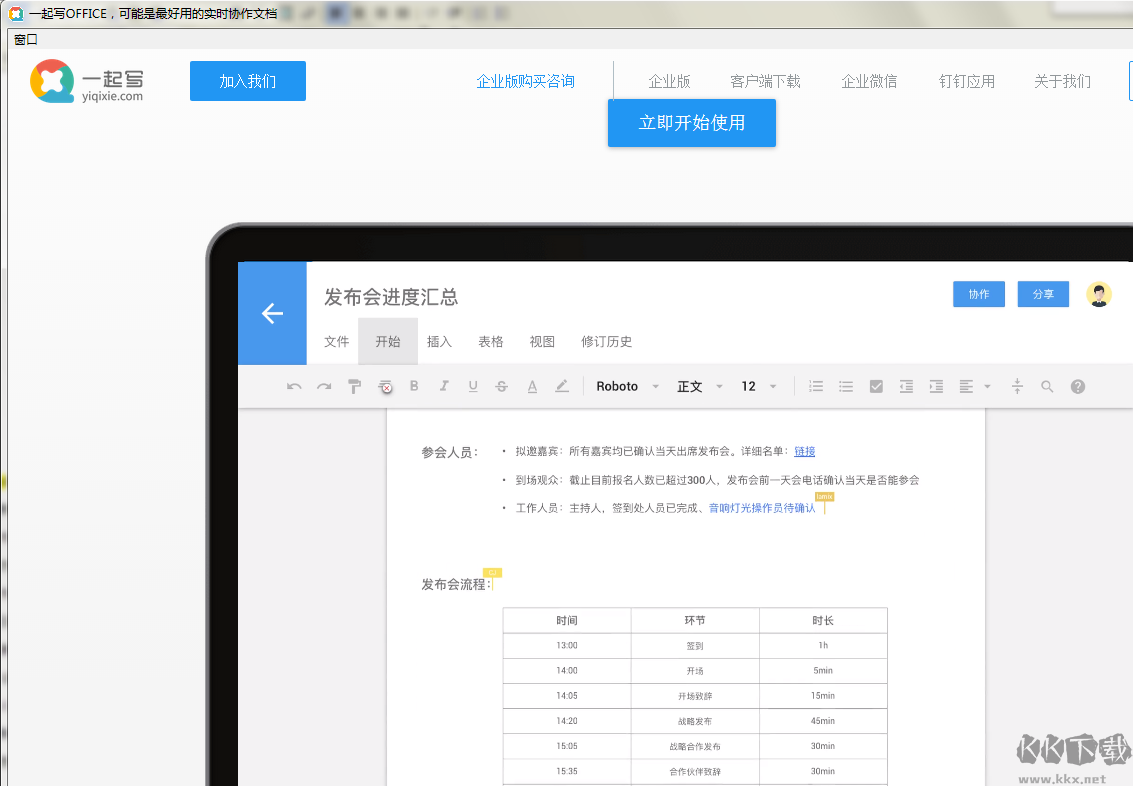Click the 战略发布 table cell
The image size is (1133, 786).
tap(694, 721)
